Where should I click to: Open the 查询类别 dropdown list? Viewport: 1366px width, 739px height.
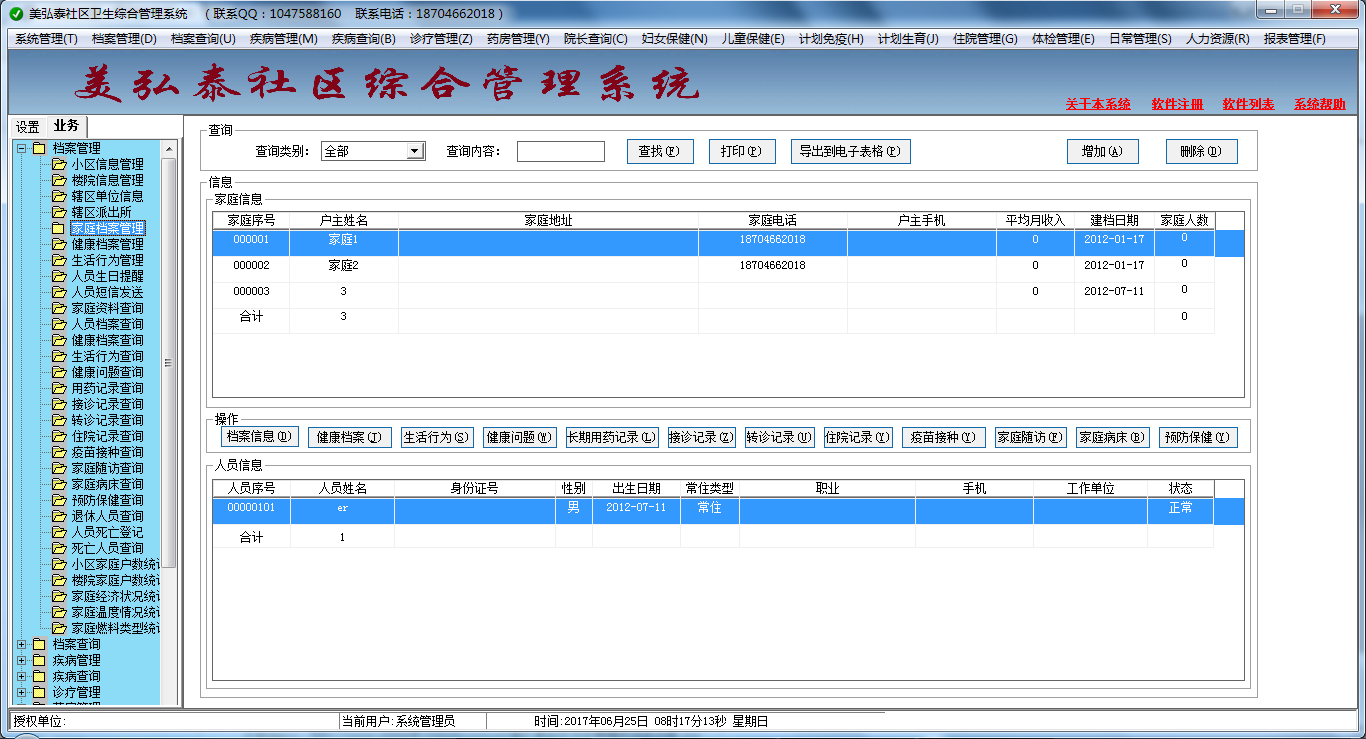415,151
